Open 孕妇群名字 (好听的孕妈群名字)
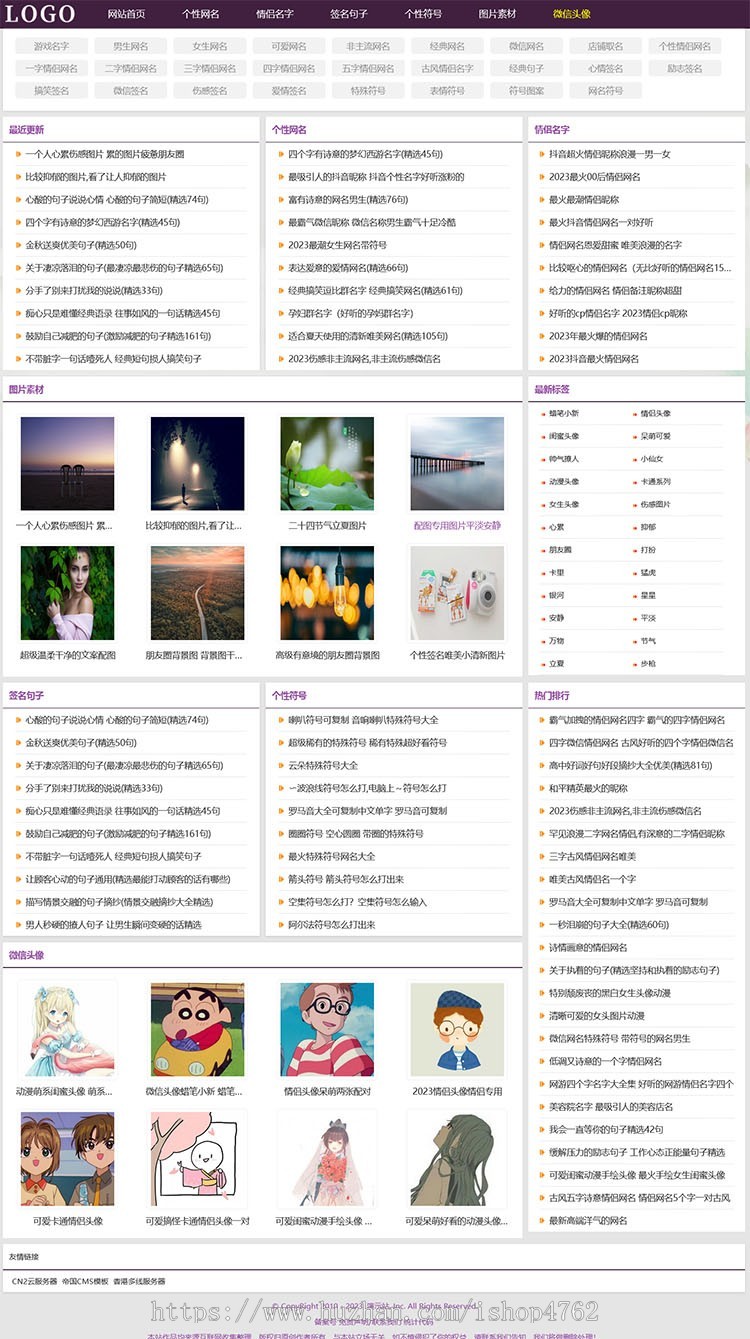 pos(353,313)
